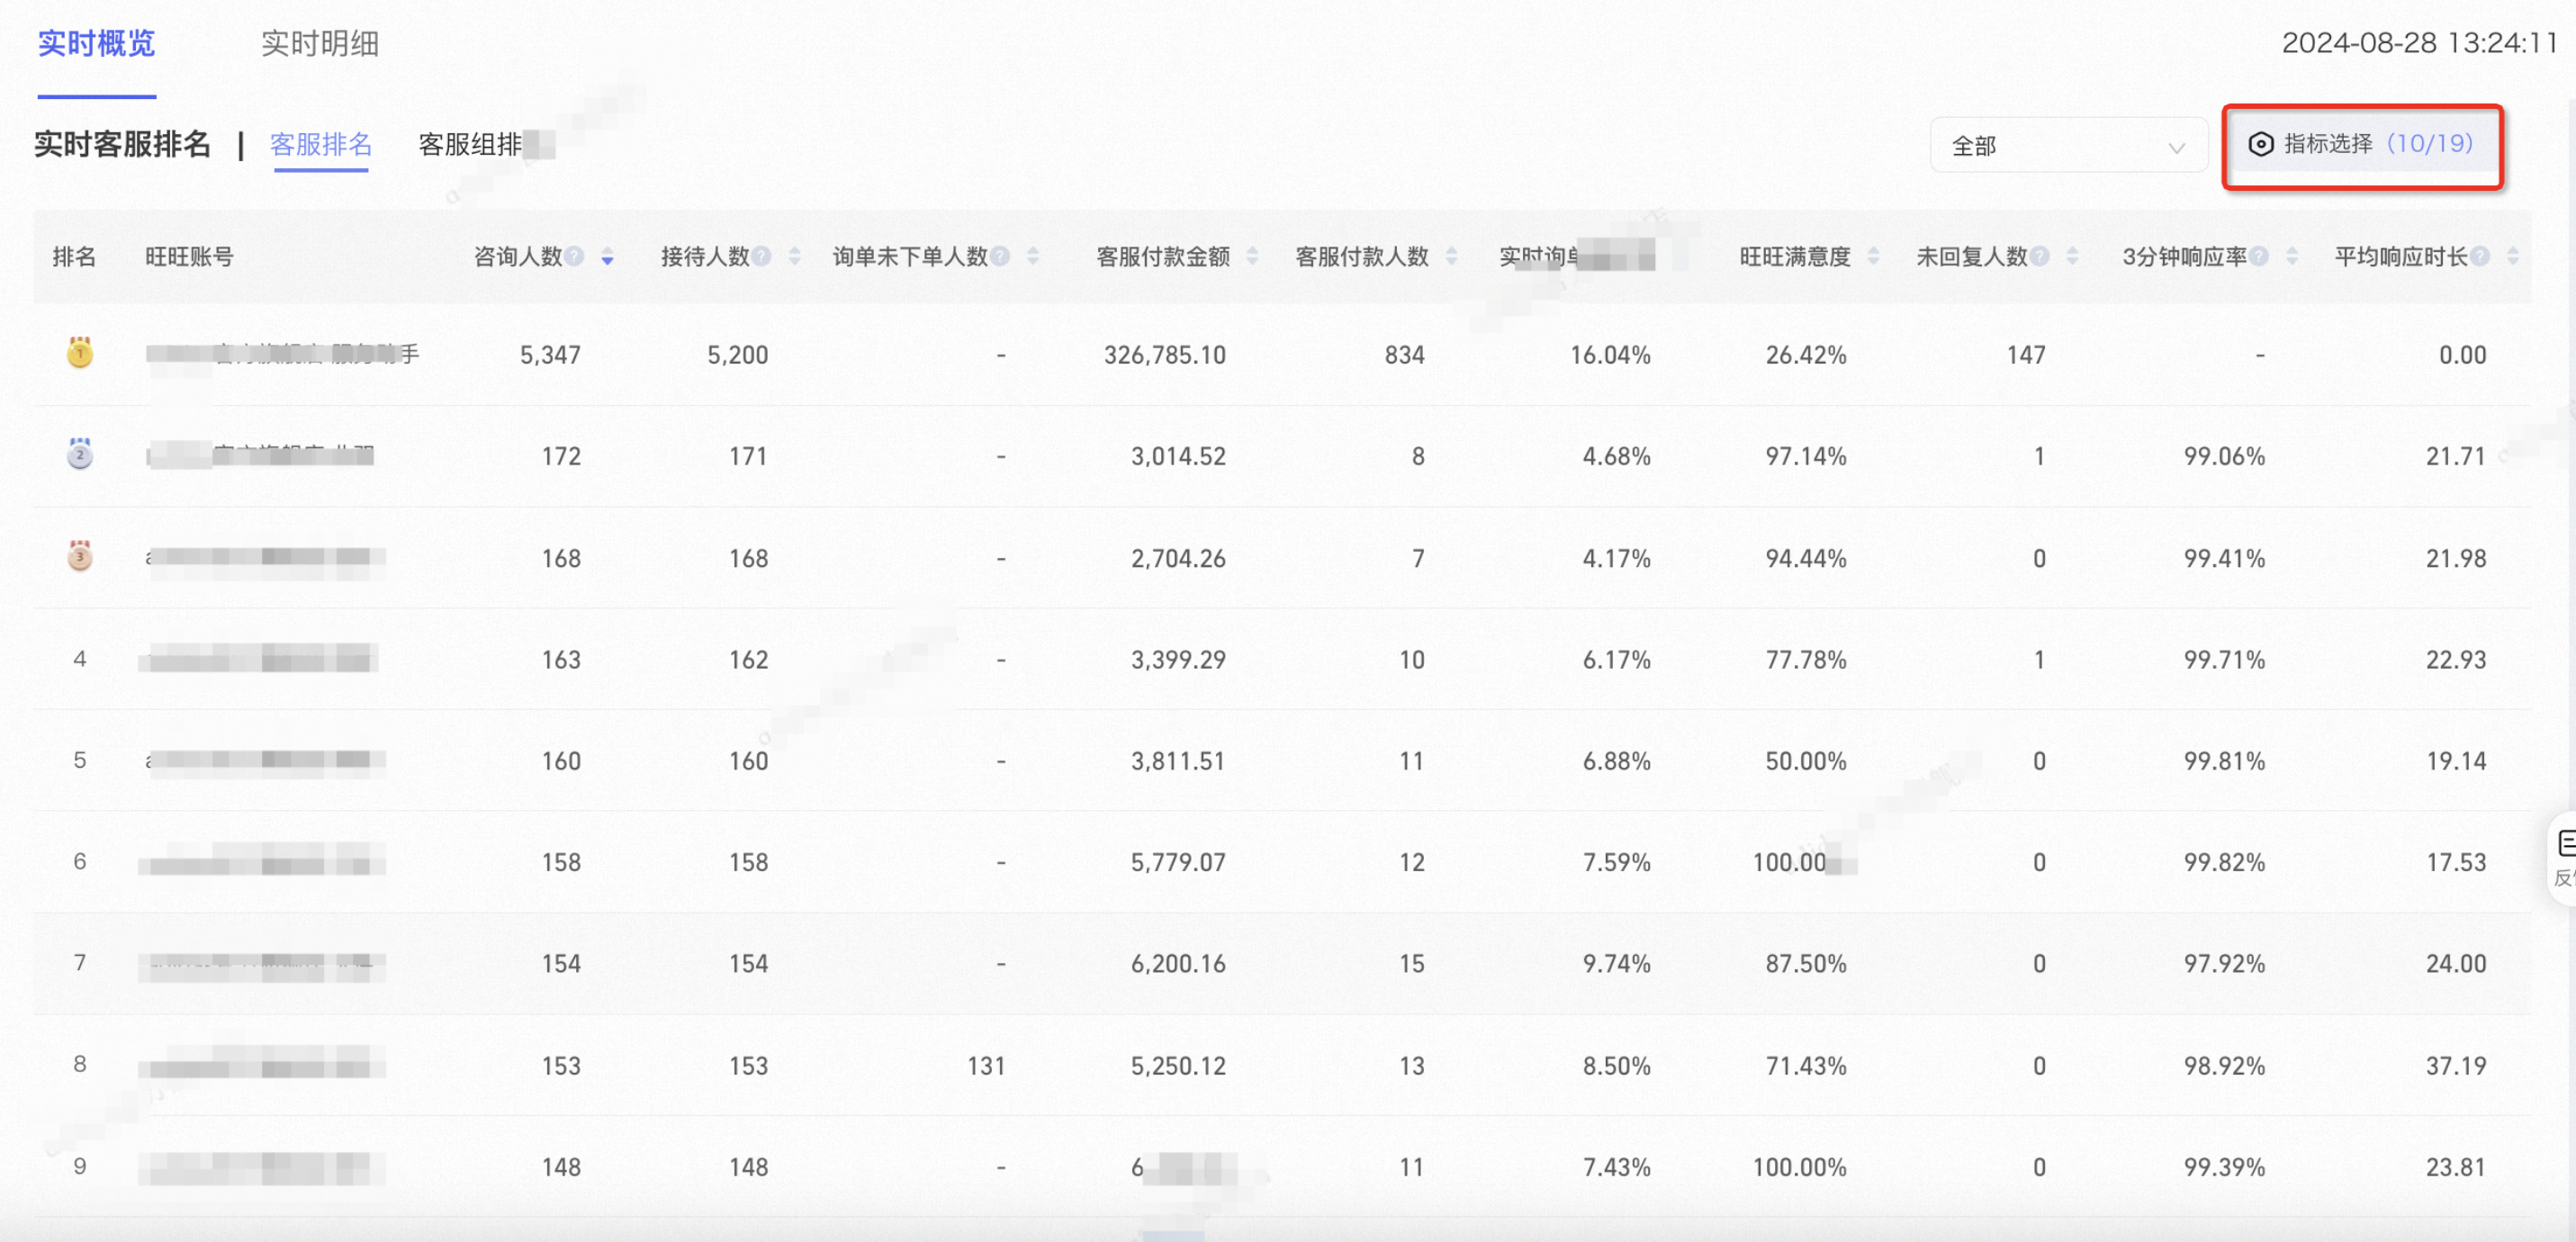Sort by 旺旺满意度 column arrows
Image resolution: width=2576 pixels, height=1242 pixels.
point(1873,258)
